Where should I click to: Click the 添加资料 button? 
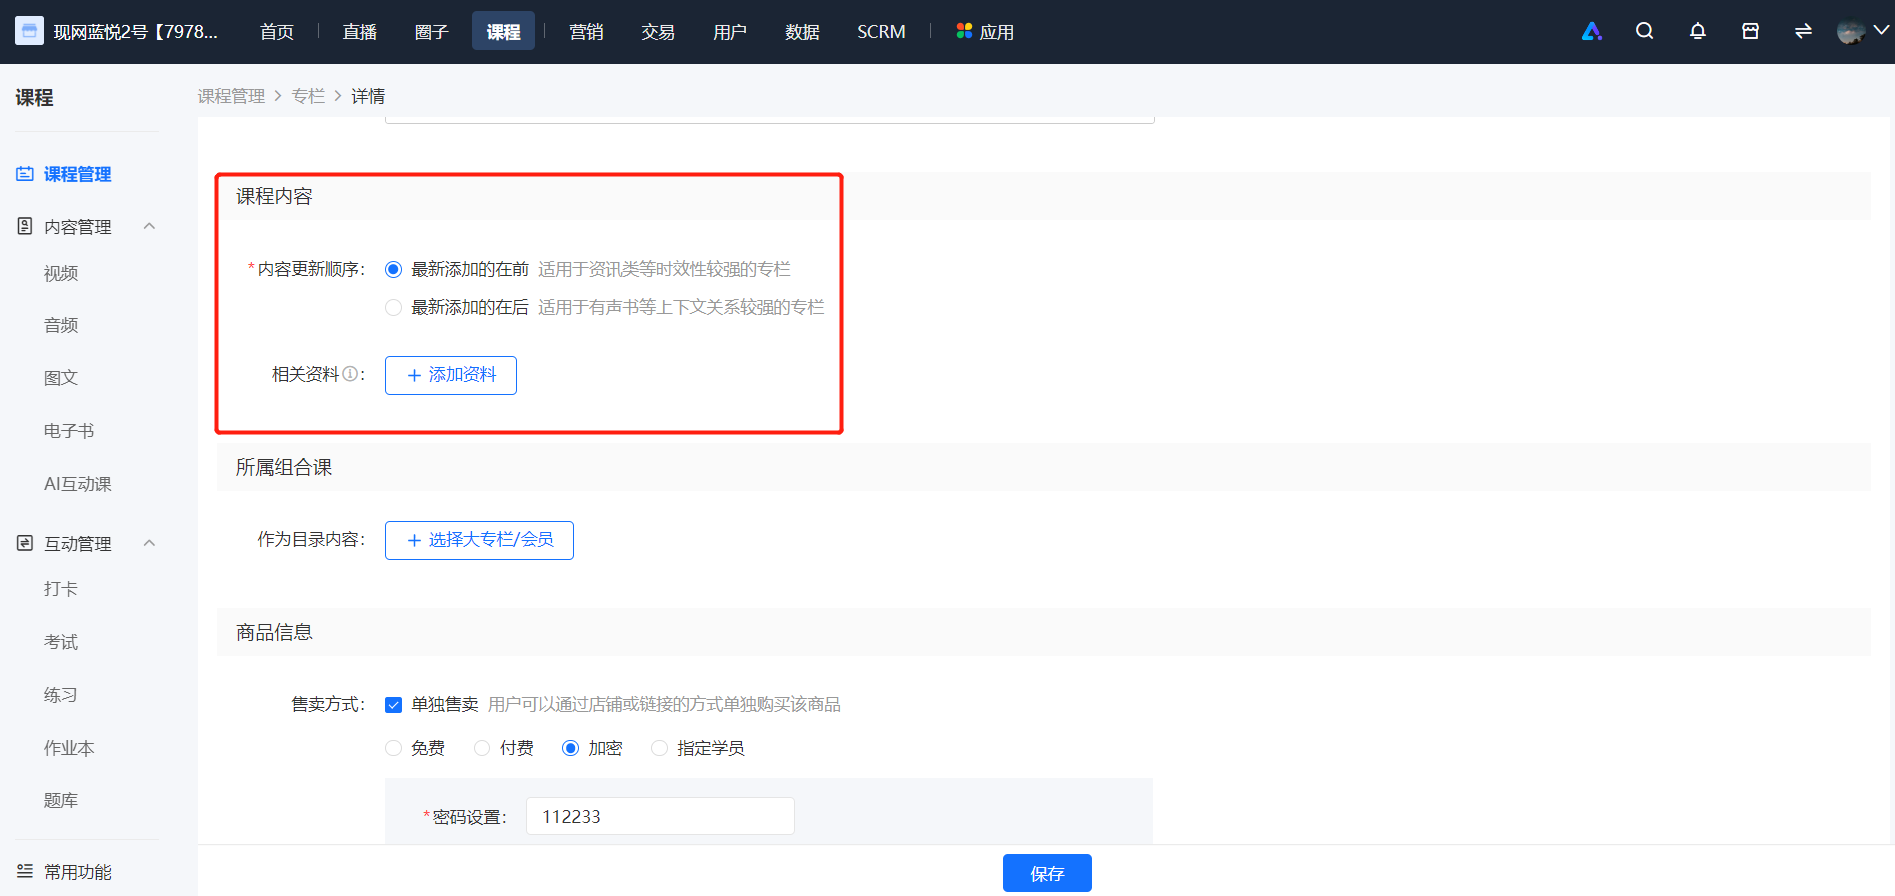(451, 375)
